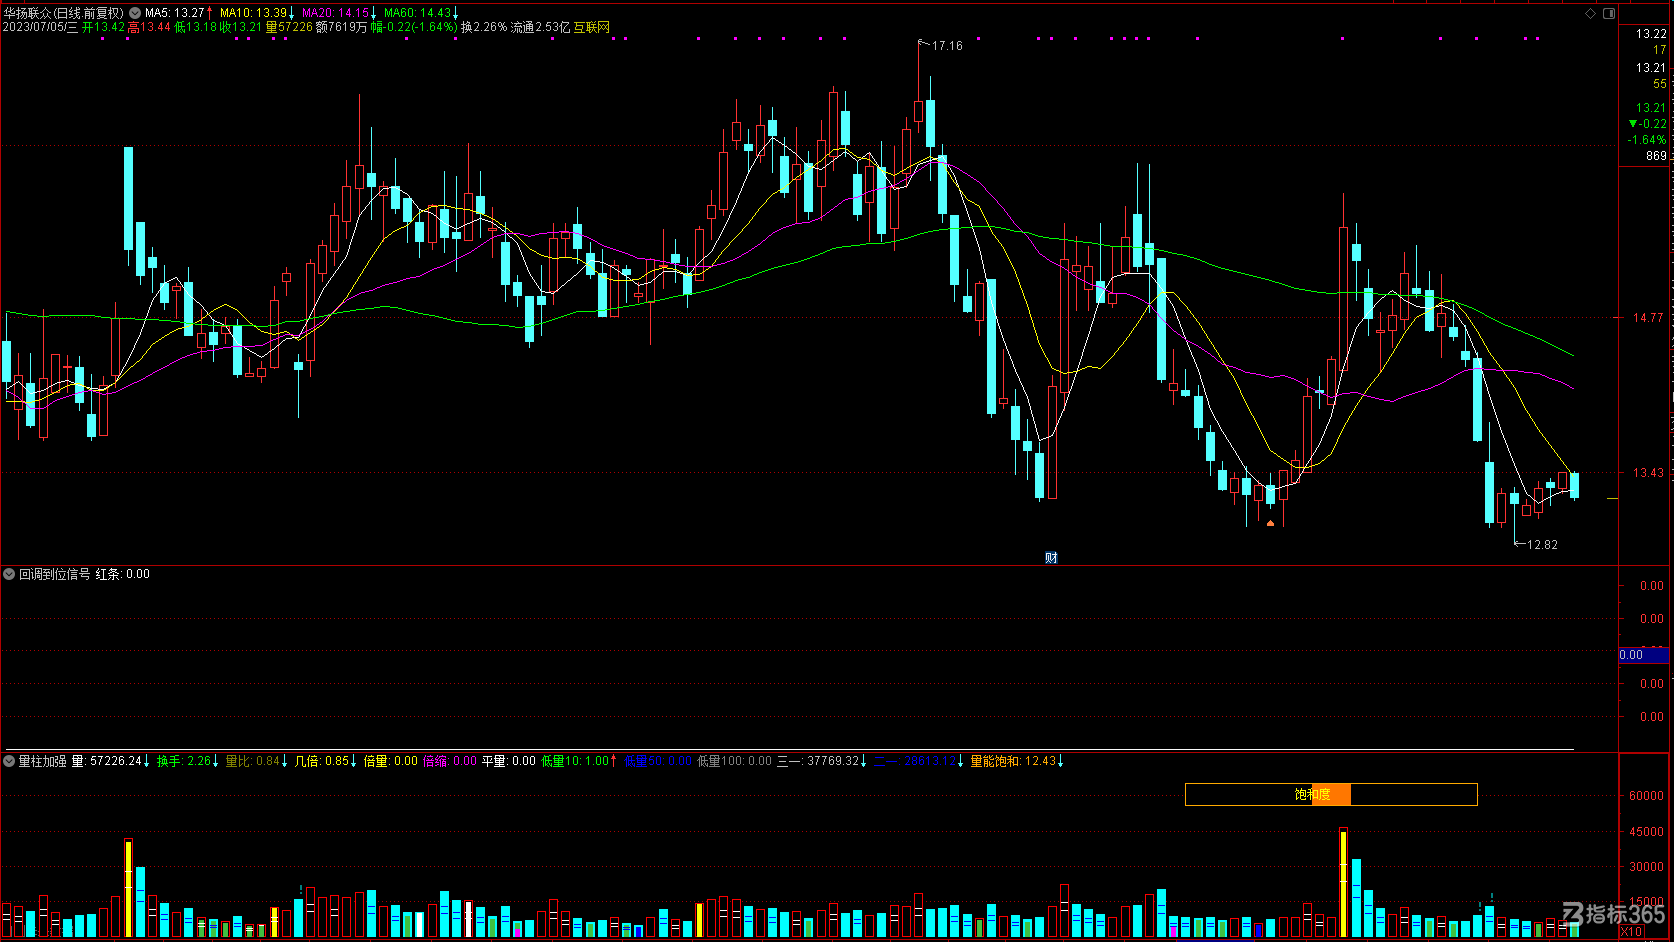Click the diamond icon at chart top right

click(1591, 13)
